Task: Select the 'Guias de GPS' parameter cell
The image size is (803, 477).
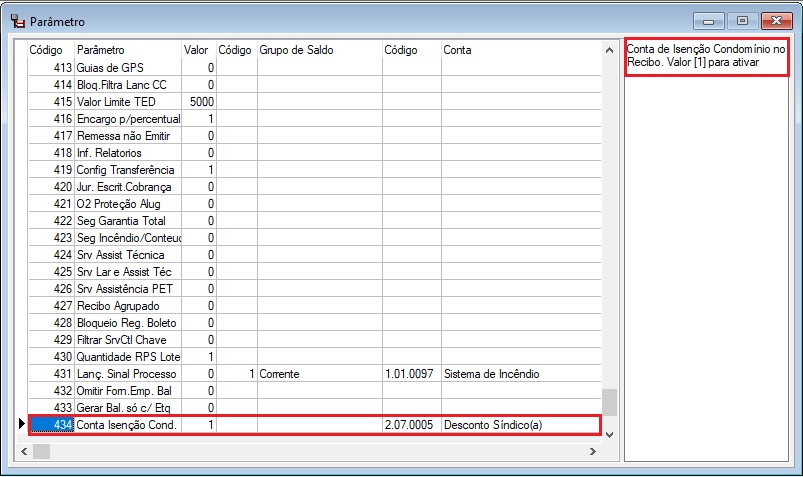Action: pyautogui.click(x=128, y=68)
